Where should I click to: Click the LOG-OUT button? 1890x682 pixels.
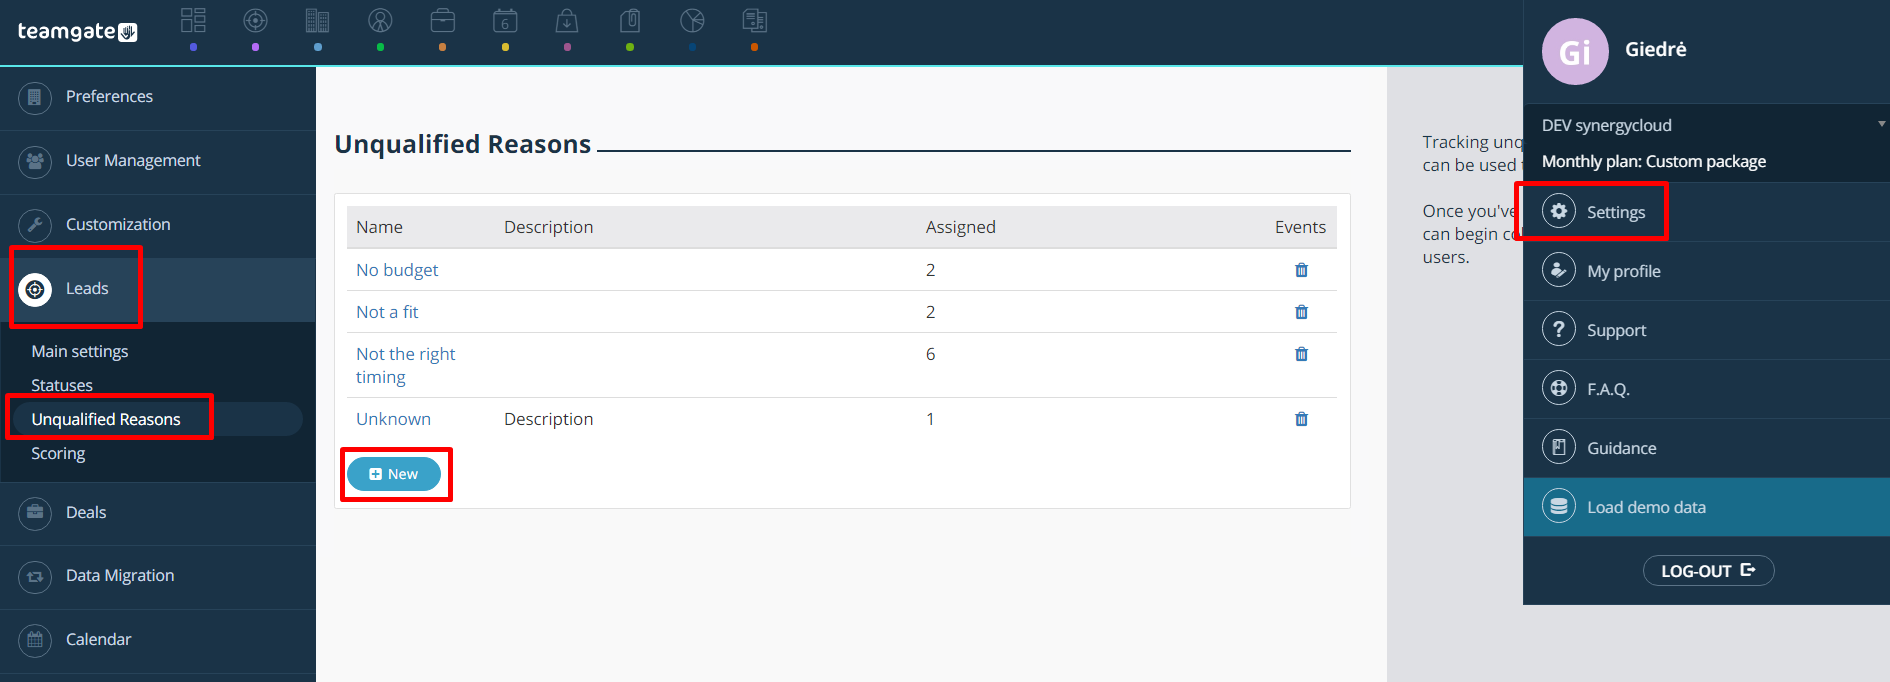tap(1708, 571)
